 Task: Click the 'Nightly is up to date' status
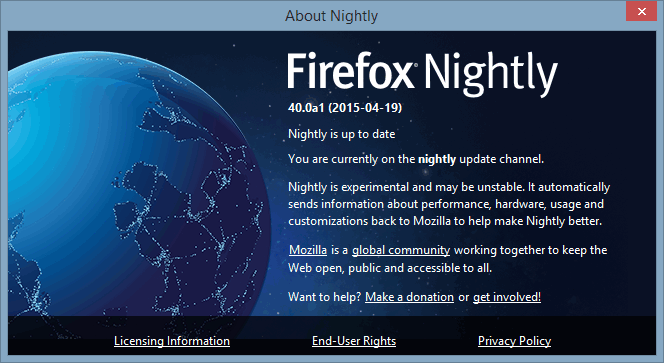[x=342, y=134]
